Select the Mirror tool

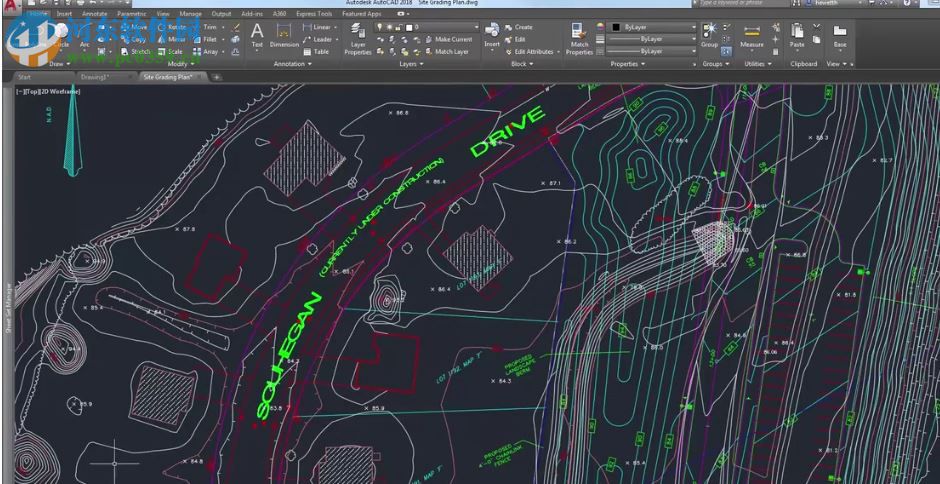pos(172,40)
